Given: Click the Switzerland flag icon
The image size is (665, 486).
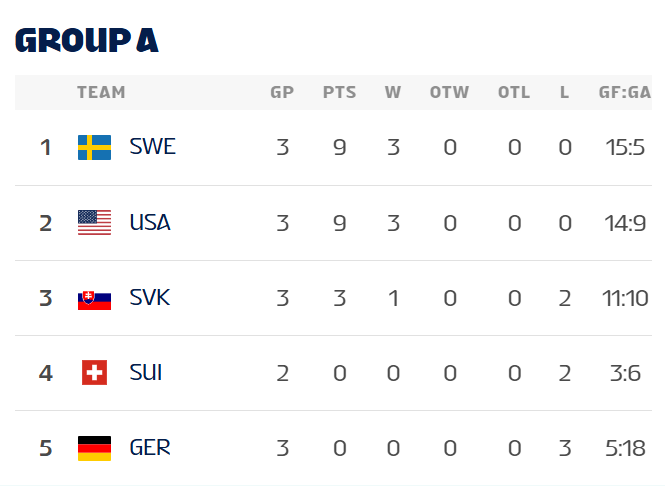Looking at the screenshot, I should (94, 373).
